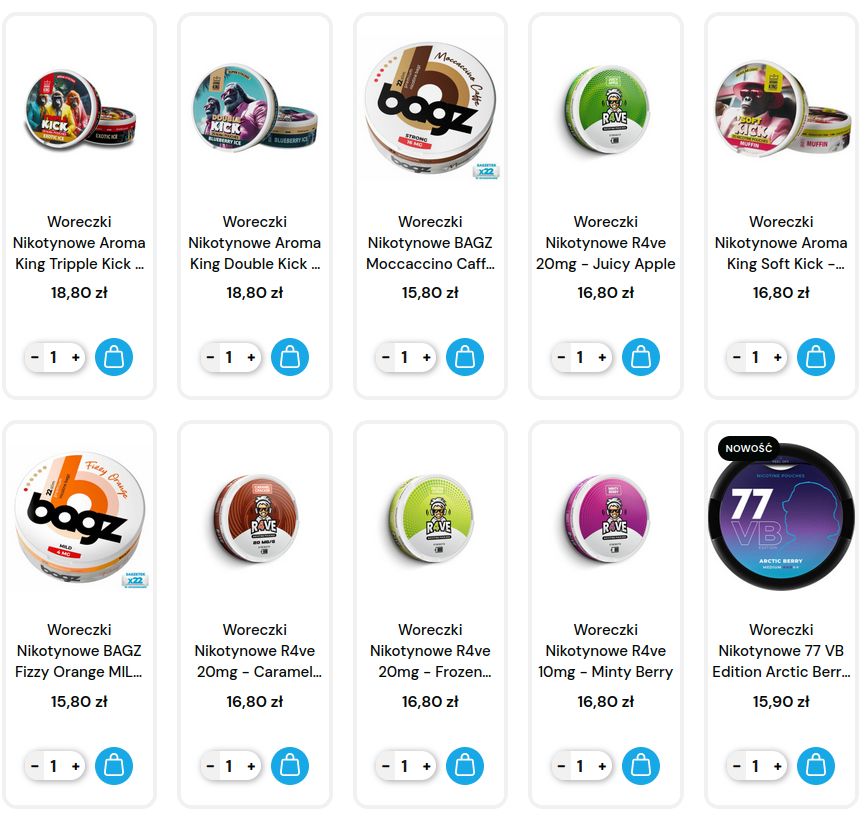Add Aroma King Soft Kick to cart
This screenshot has height=820, width=867.
pos(816,357)
